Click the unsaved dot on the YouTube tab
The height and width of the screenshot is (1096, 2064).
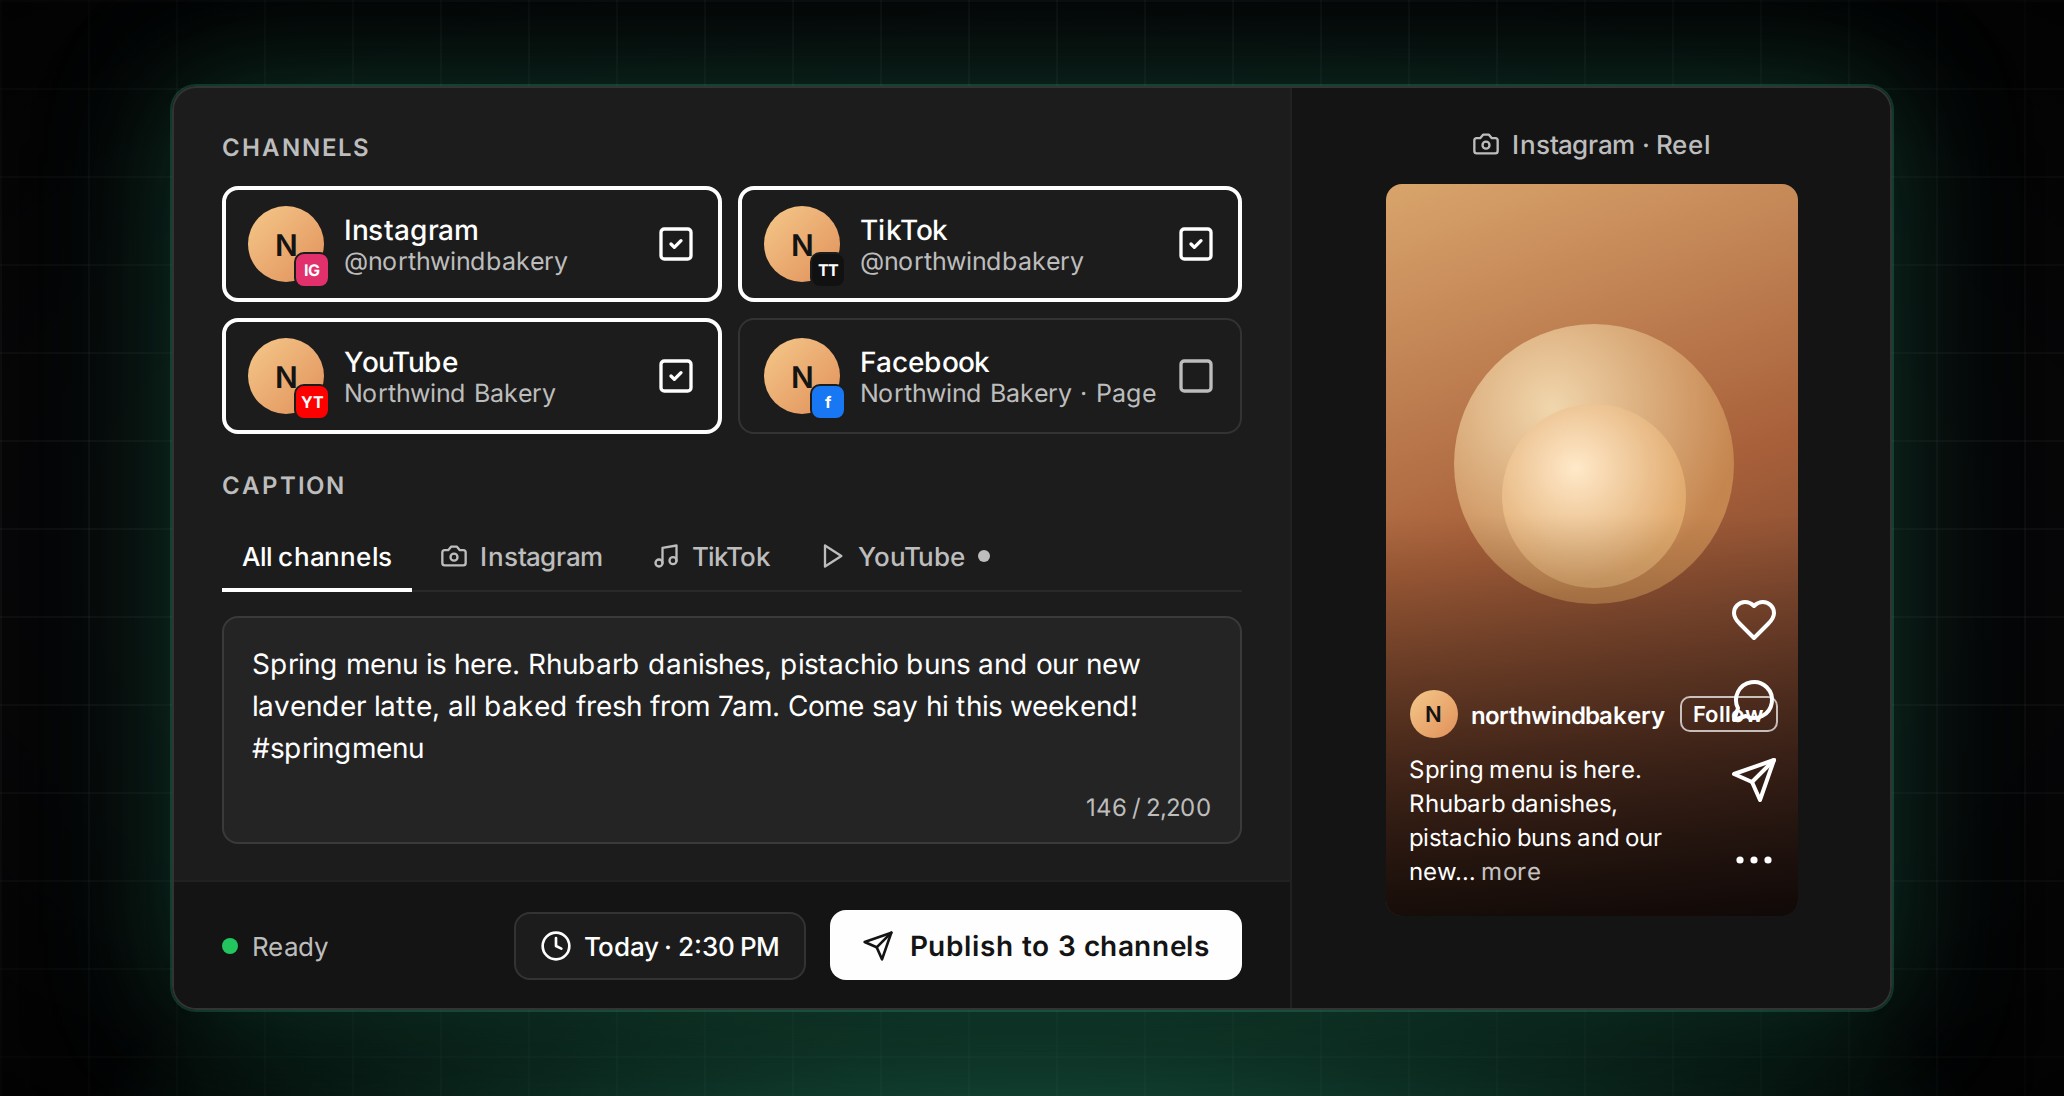tap(984, 556)
